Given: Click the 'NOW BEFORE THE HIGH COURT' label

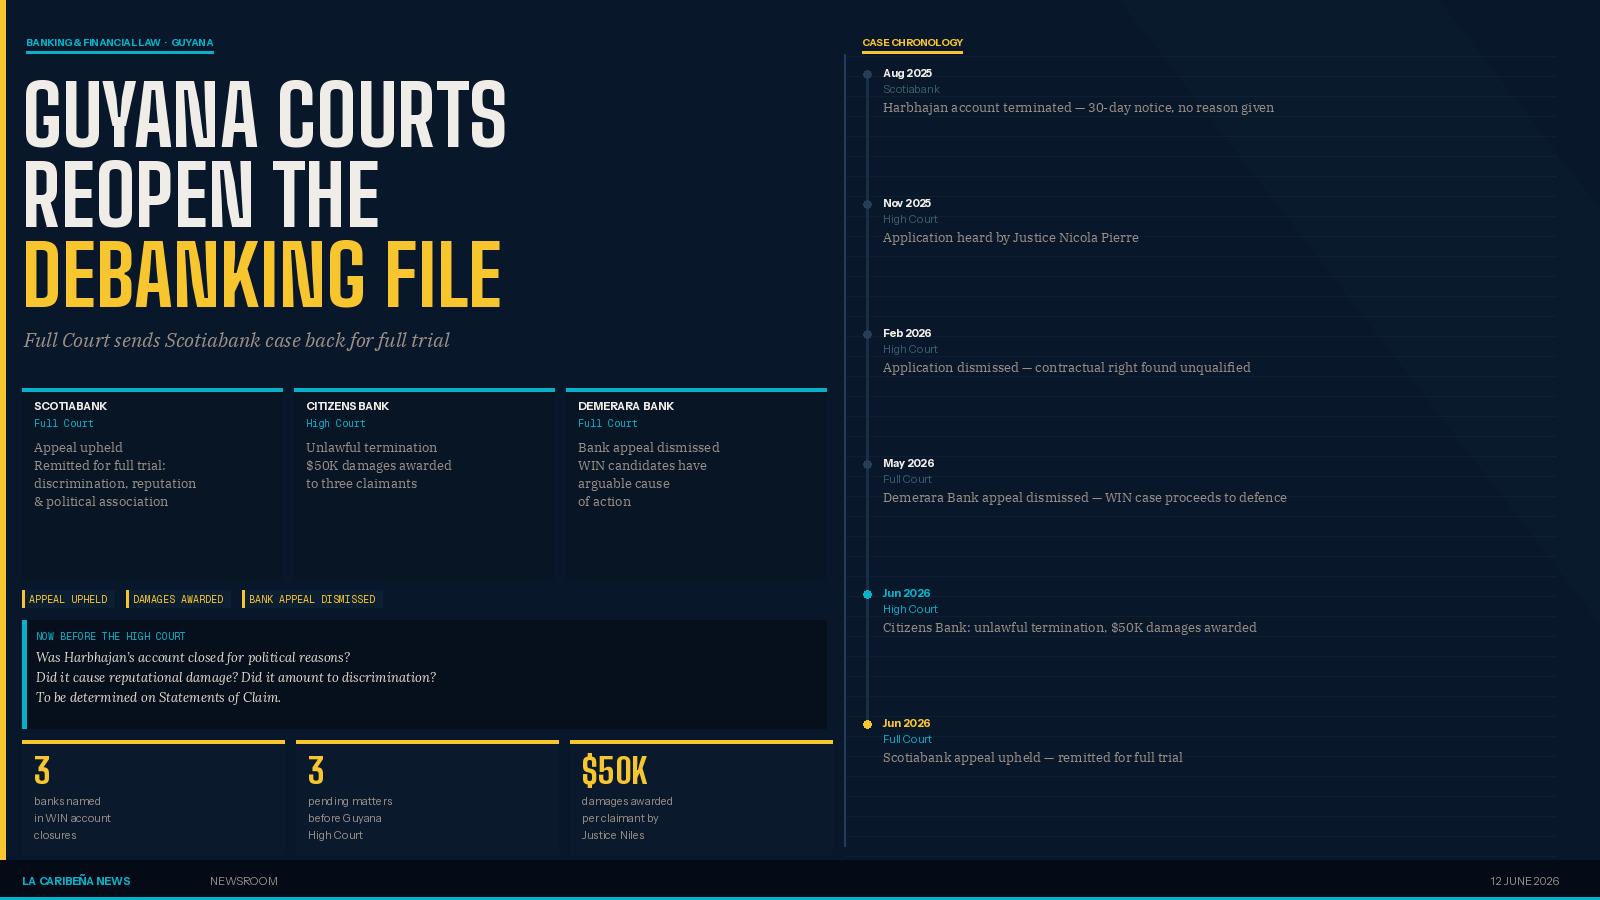Looking at the screenshot, I should tap(111, 636).
